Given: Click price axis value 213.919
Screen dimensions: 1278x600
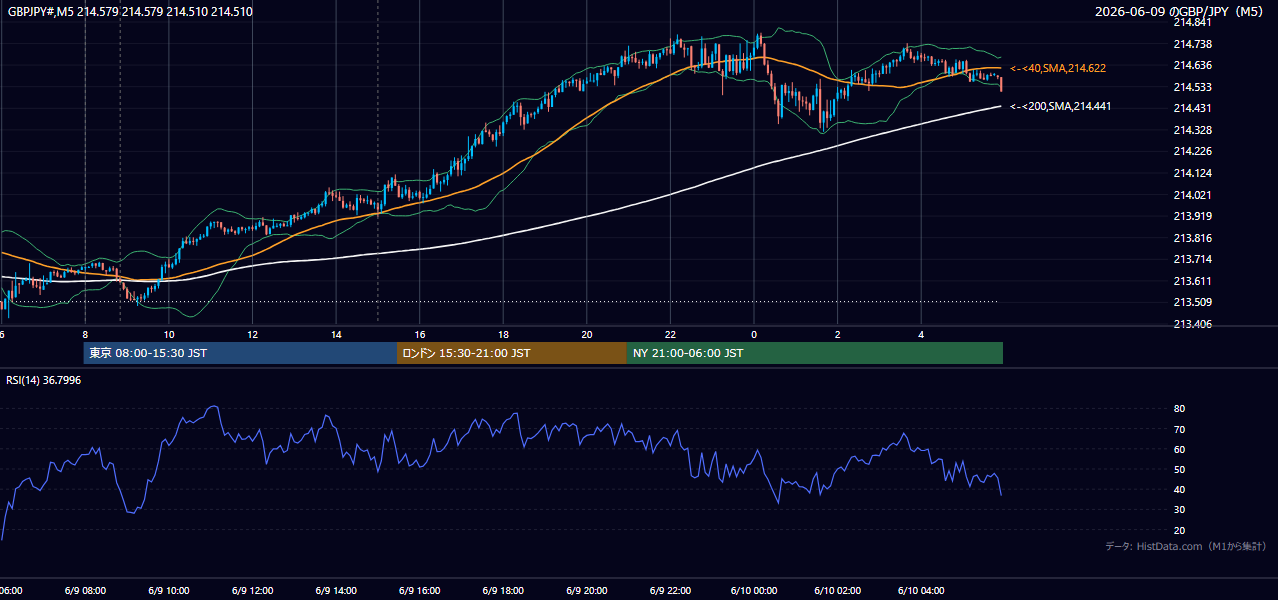Looking at the screenshot, I should pyautogui.click(x=1192, y=216).
